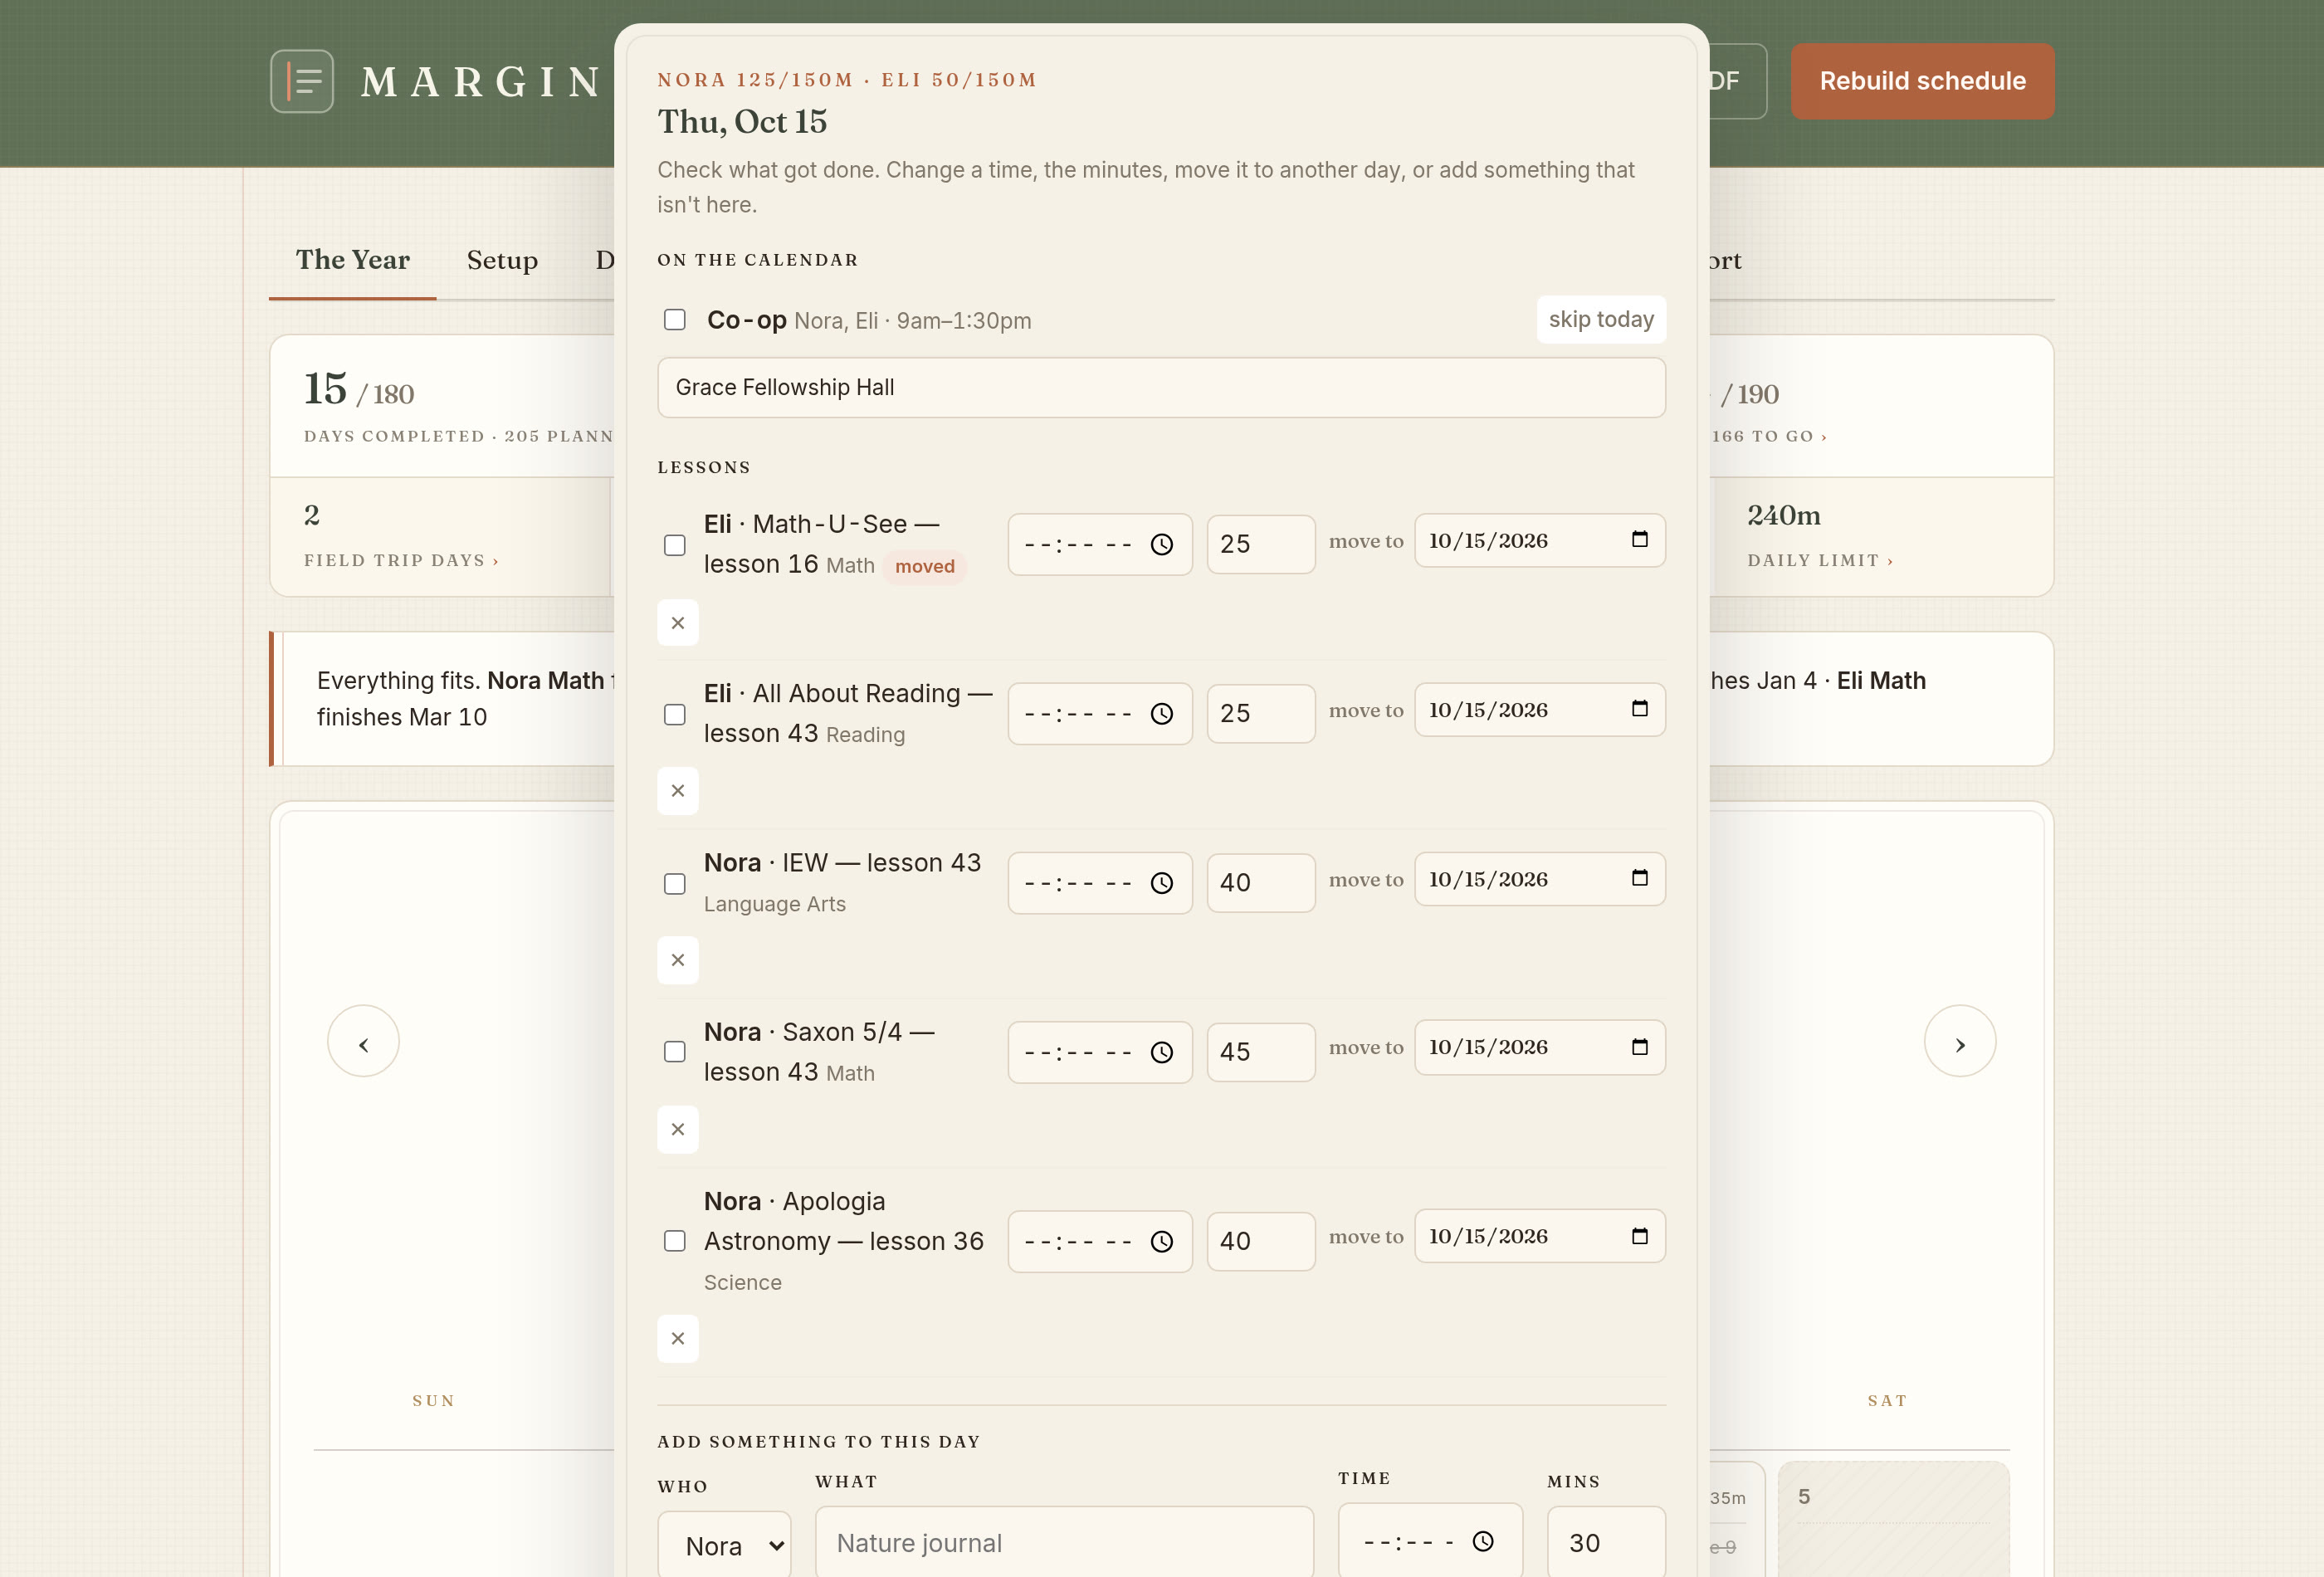Mark Eli All About Reading lesson 43 done

675,714
